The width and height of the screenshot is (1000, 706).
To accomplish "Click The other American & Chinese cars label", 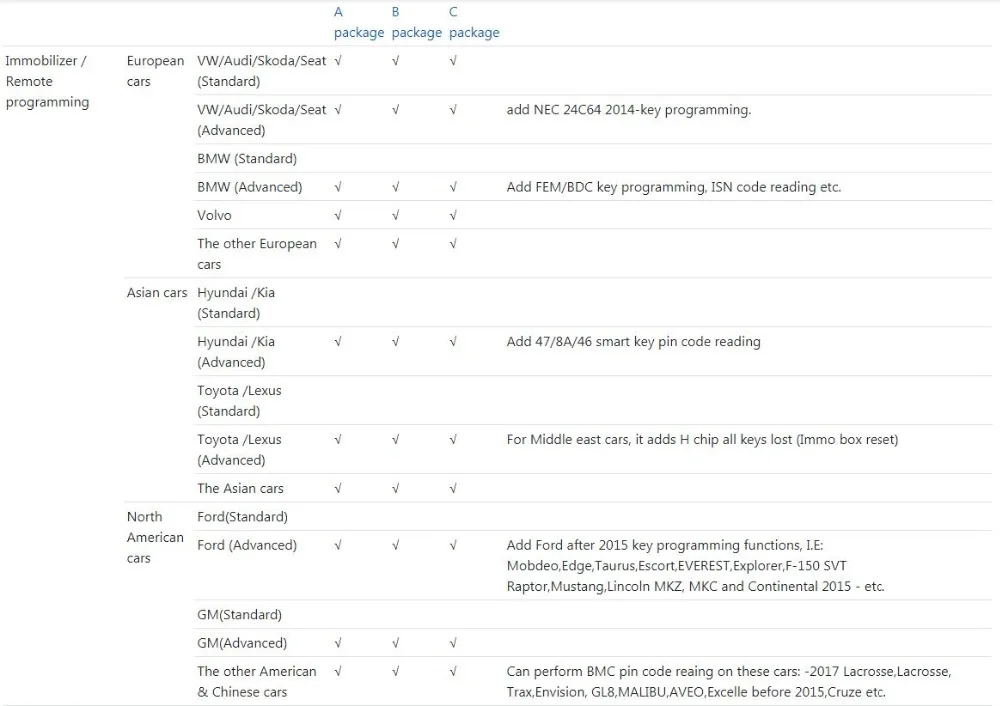I will 257,682.
